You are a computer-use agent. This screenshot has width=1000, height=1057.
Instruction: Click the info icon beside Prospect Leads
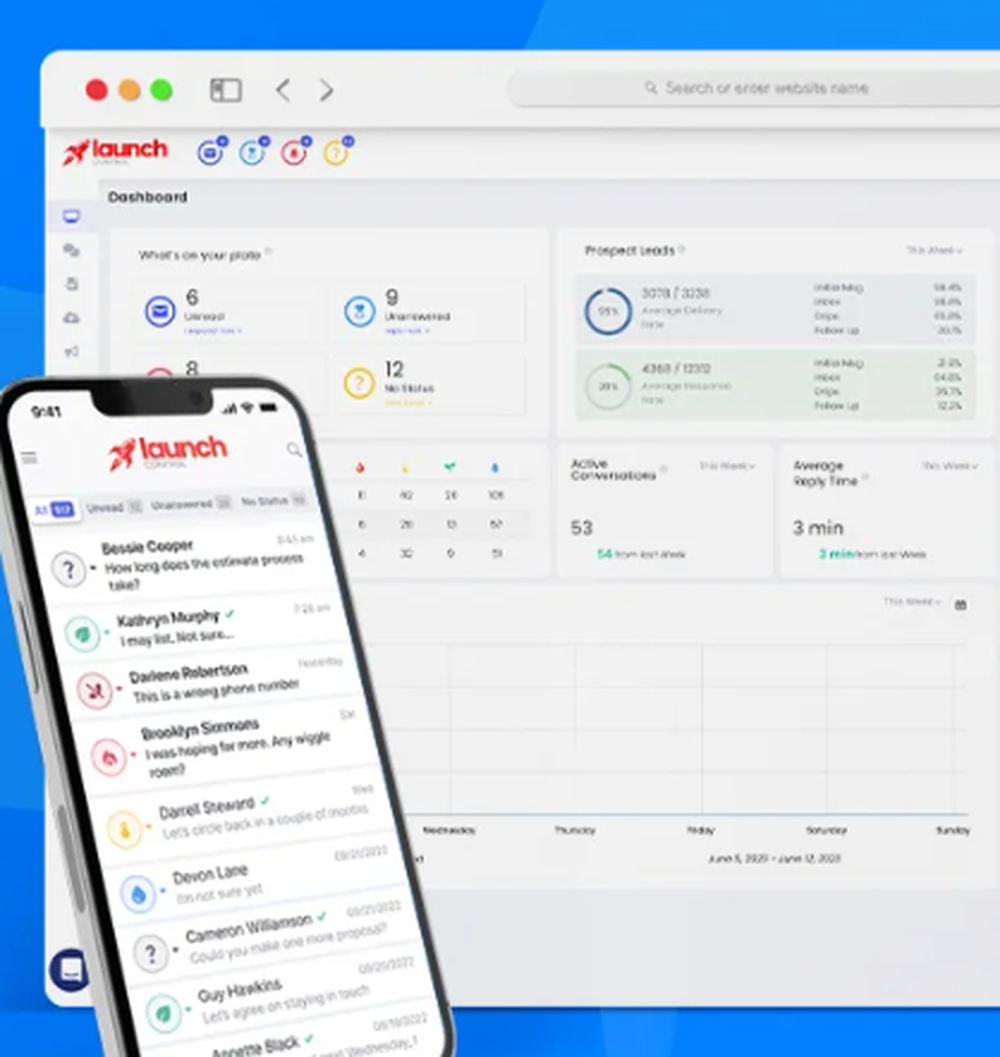click(x=682, y=249)
